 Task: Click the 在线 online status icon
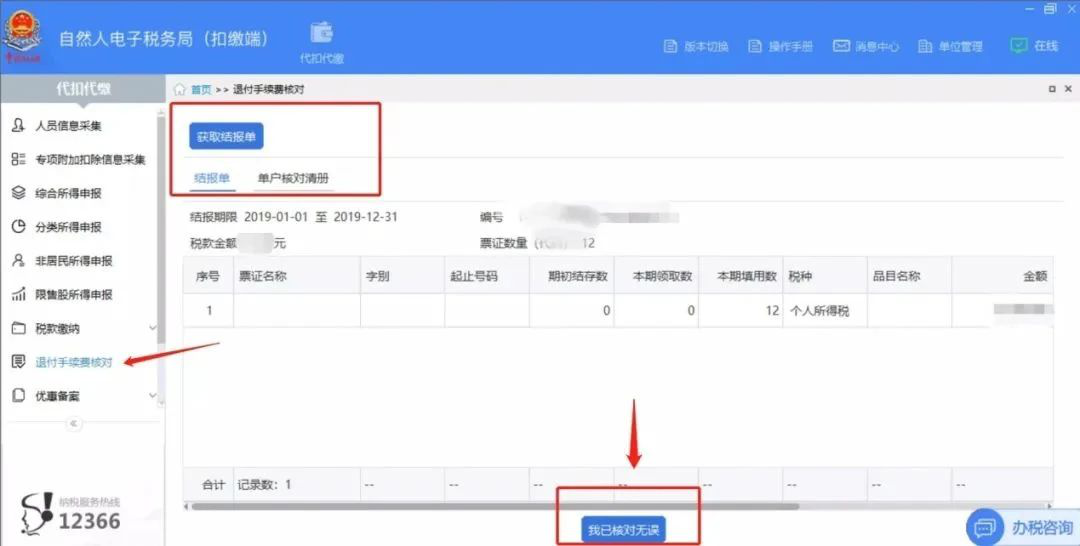point(1018,46)
